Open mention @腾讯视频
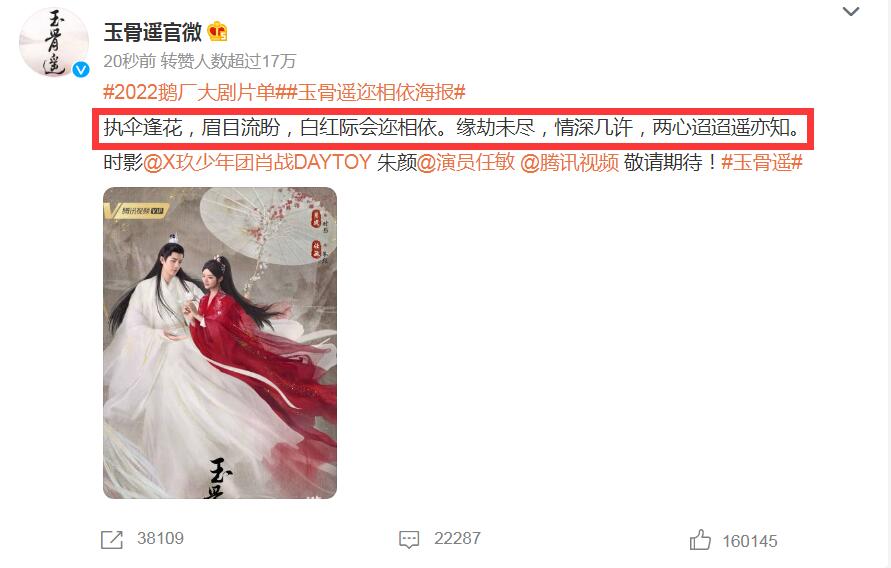This screenshot has width=891, height=568. 569,163
